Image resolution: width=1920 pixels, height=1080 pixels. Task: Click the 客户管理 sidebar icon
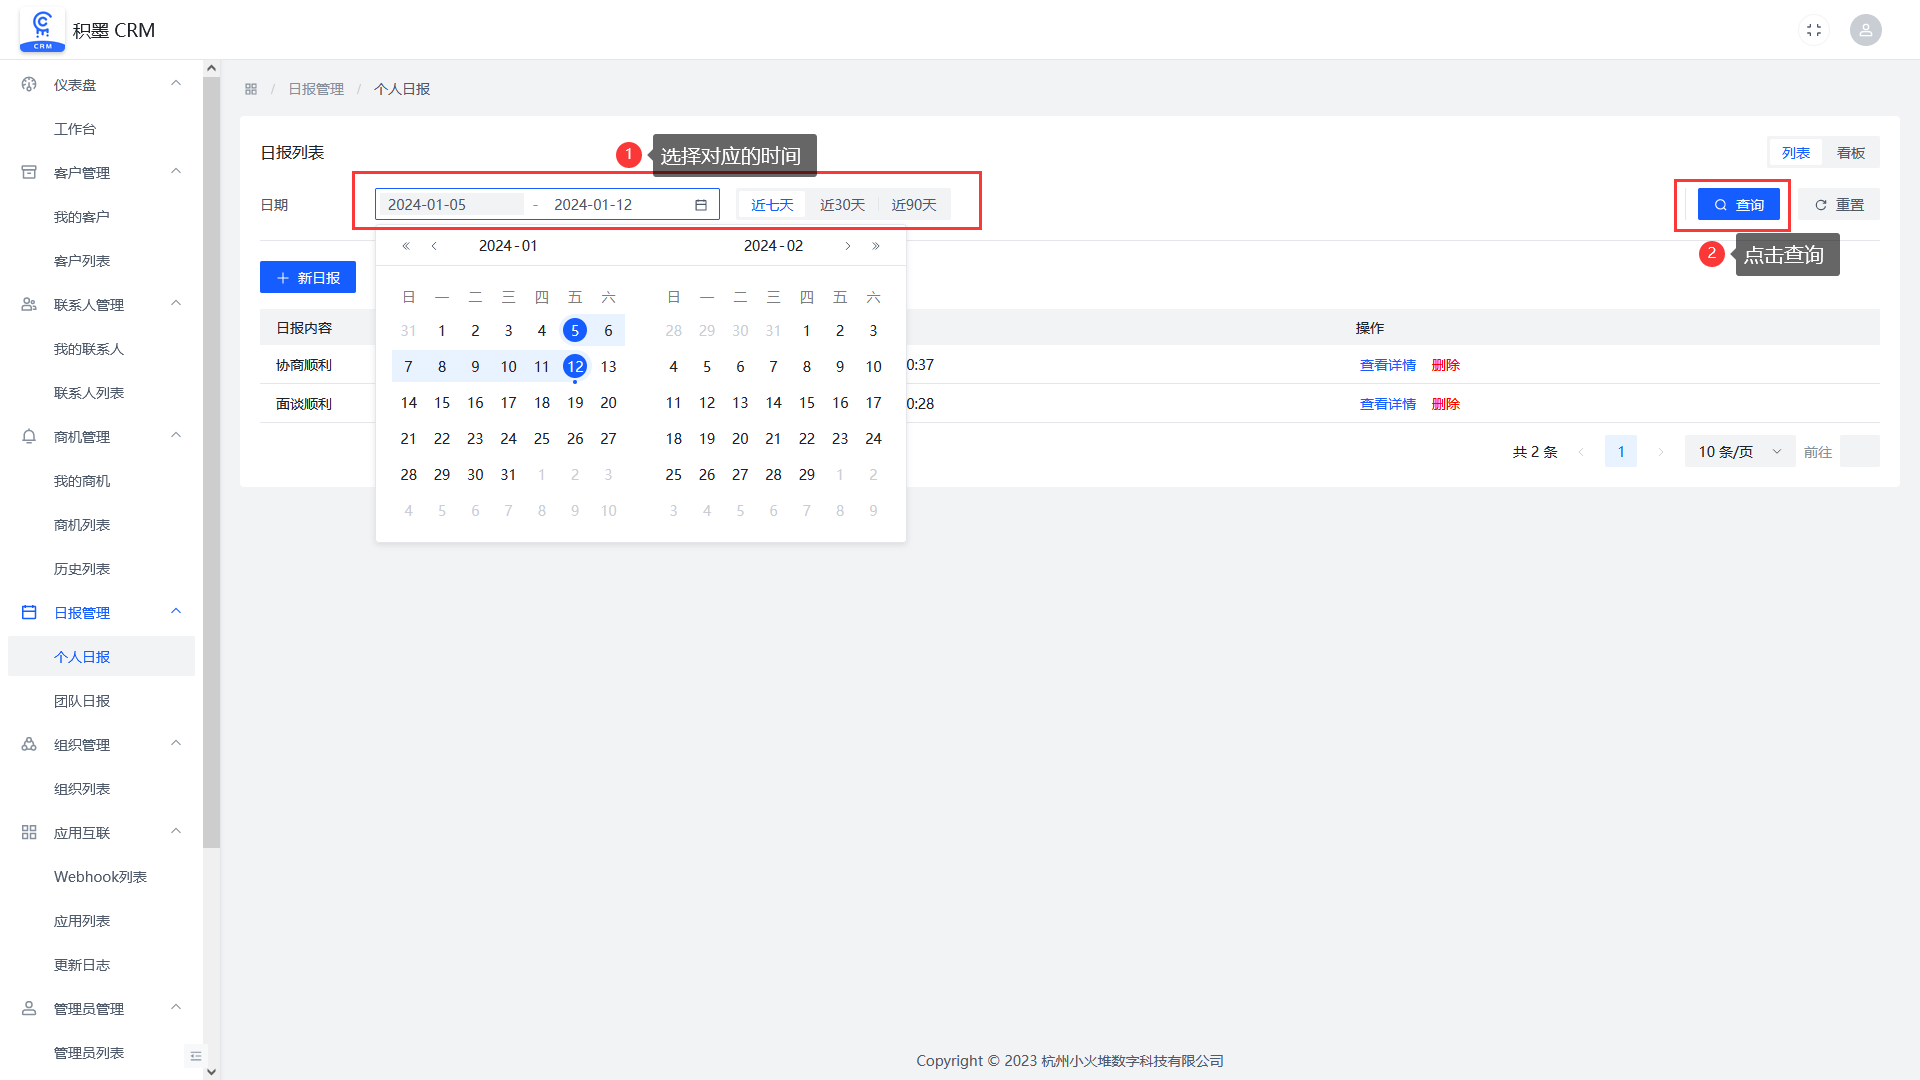click(29, 173)
